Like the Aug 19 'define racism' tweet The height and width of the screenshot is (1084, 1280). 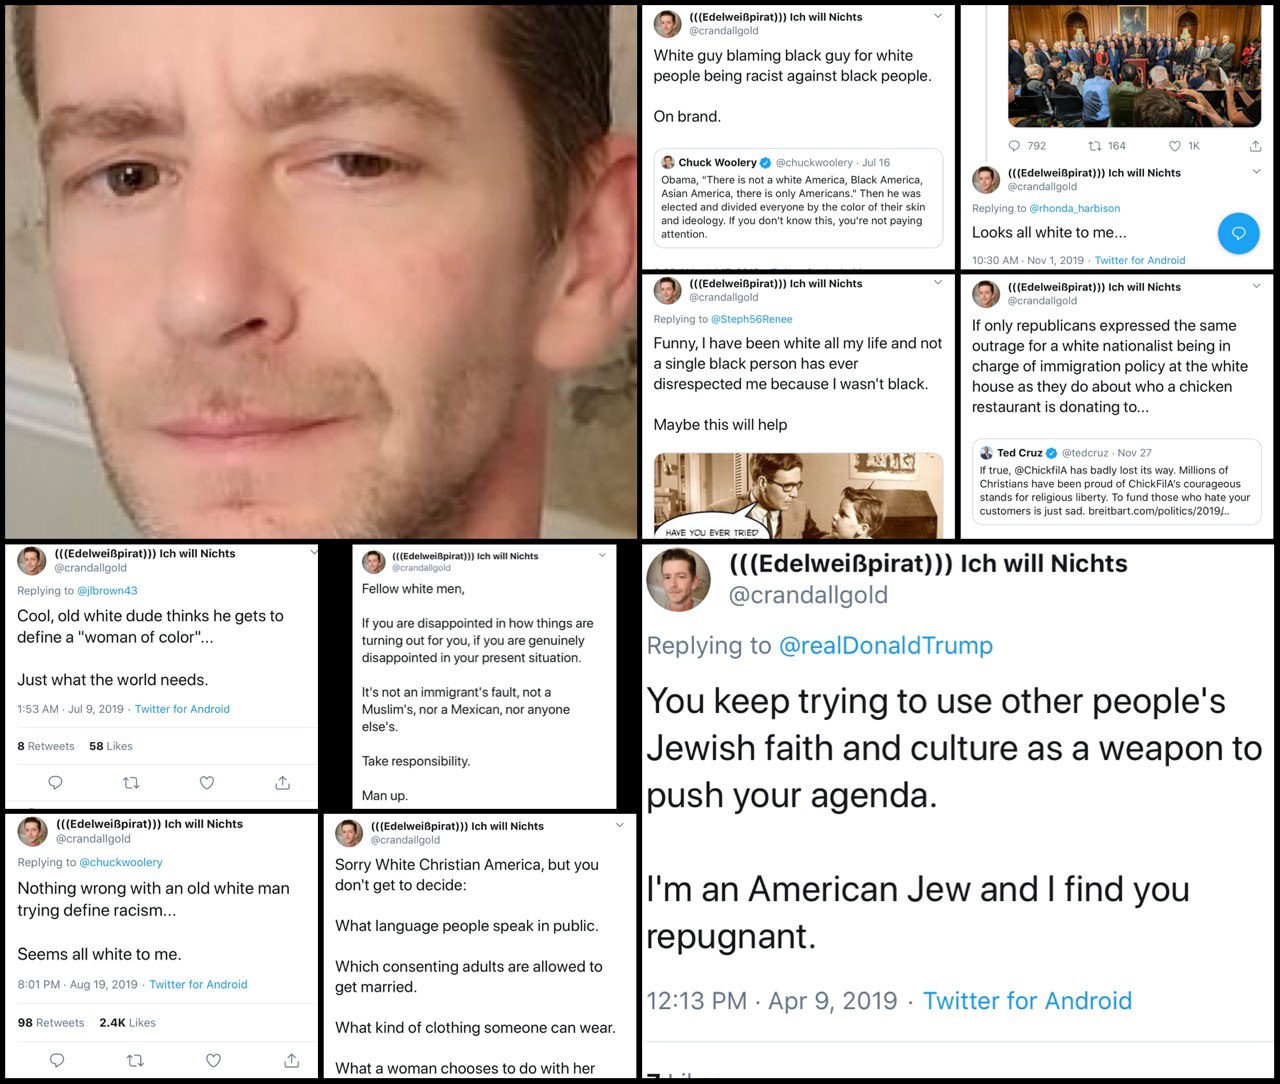[213, 1060]
